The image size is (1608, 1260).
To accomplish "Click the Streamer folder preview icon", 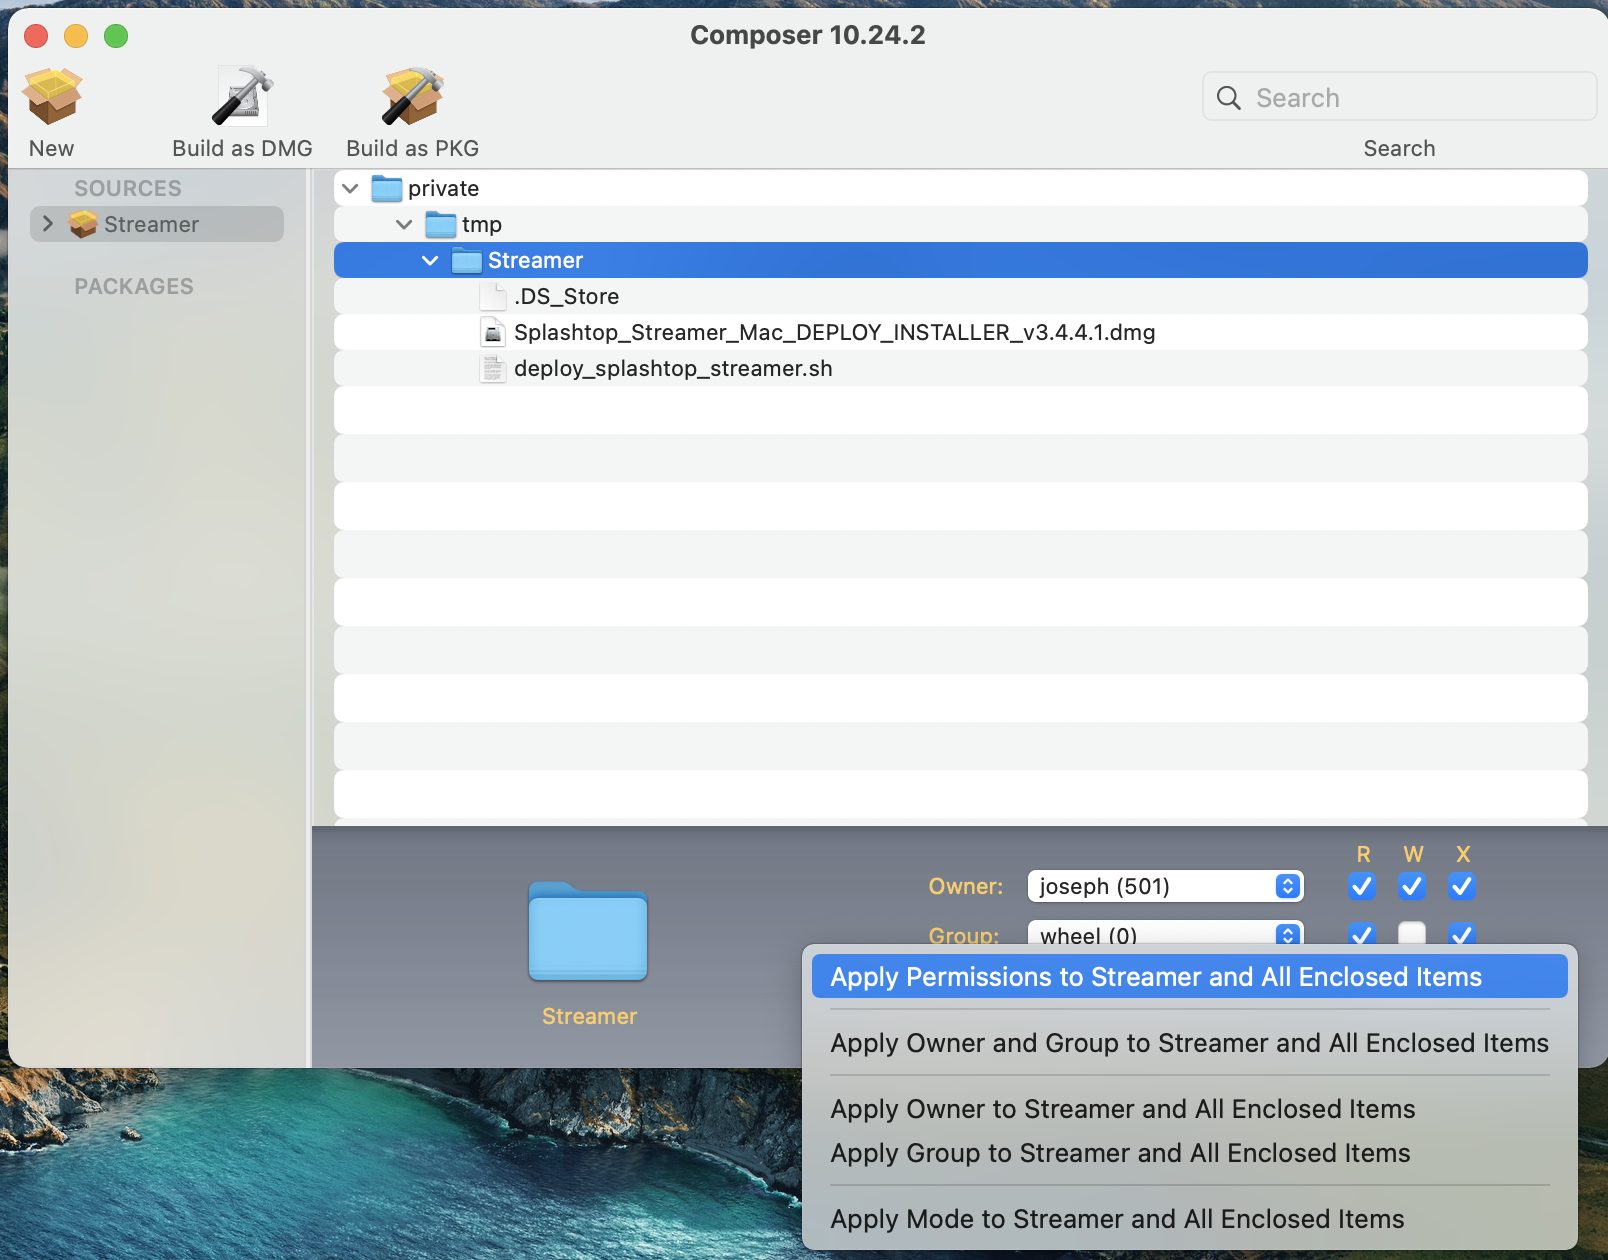I will (x=588, y=932).
